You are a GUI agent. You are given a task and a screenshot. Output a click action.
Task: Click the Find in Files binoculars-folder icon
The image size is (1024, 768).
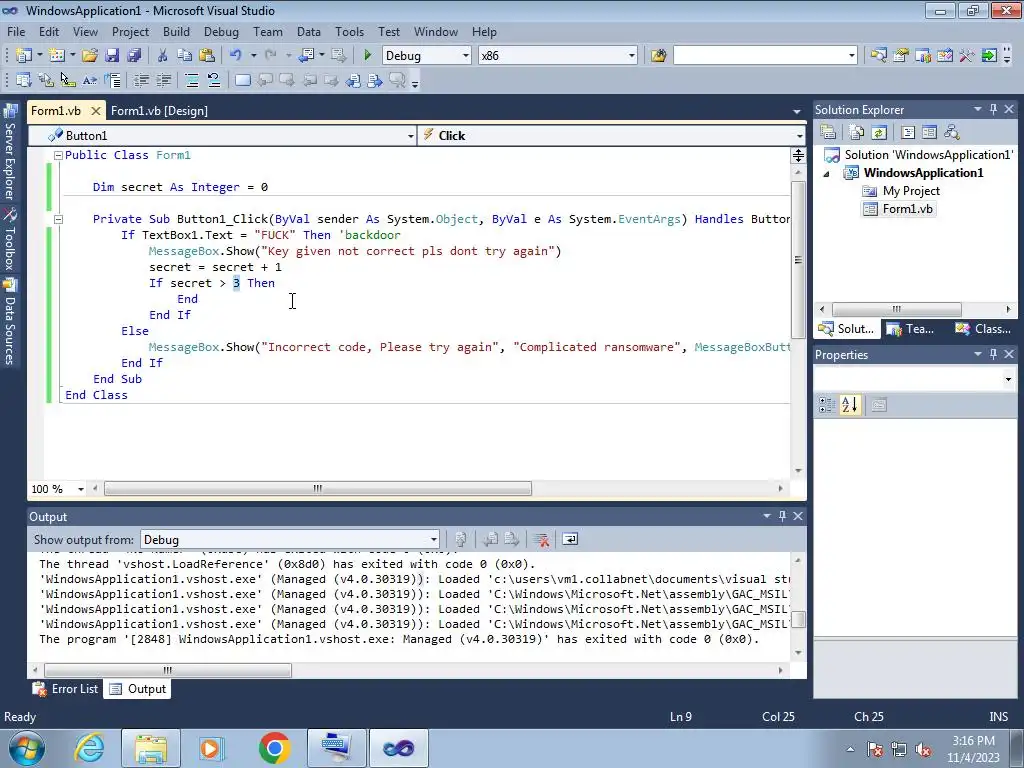point(658,56)
